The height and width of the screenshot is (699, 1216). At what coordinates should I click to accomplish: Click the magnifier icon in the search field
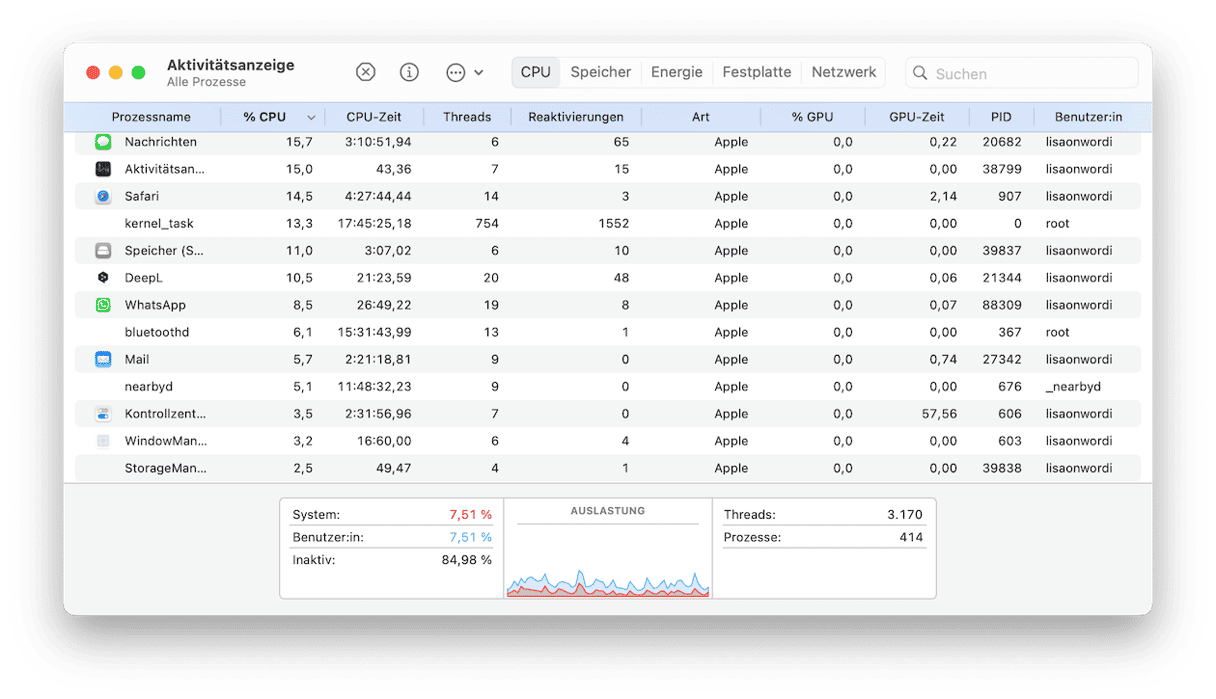(x=921, y=73)
